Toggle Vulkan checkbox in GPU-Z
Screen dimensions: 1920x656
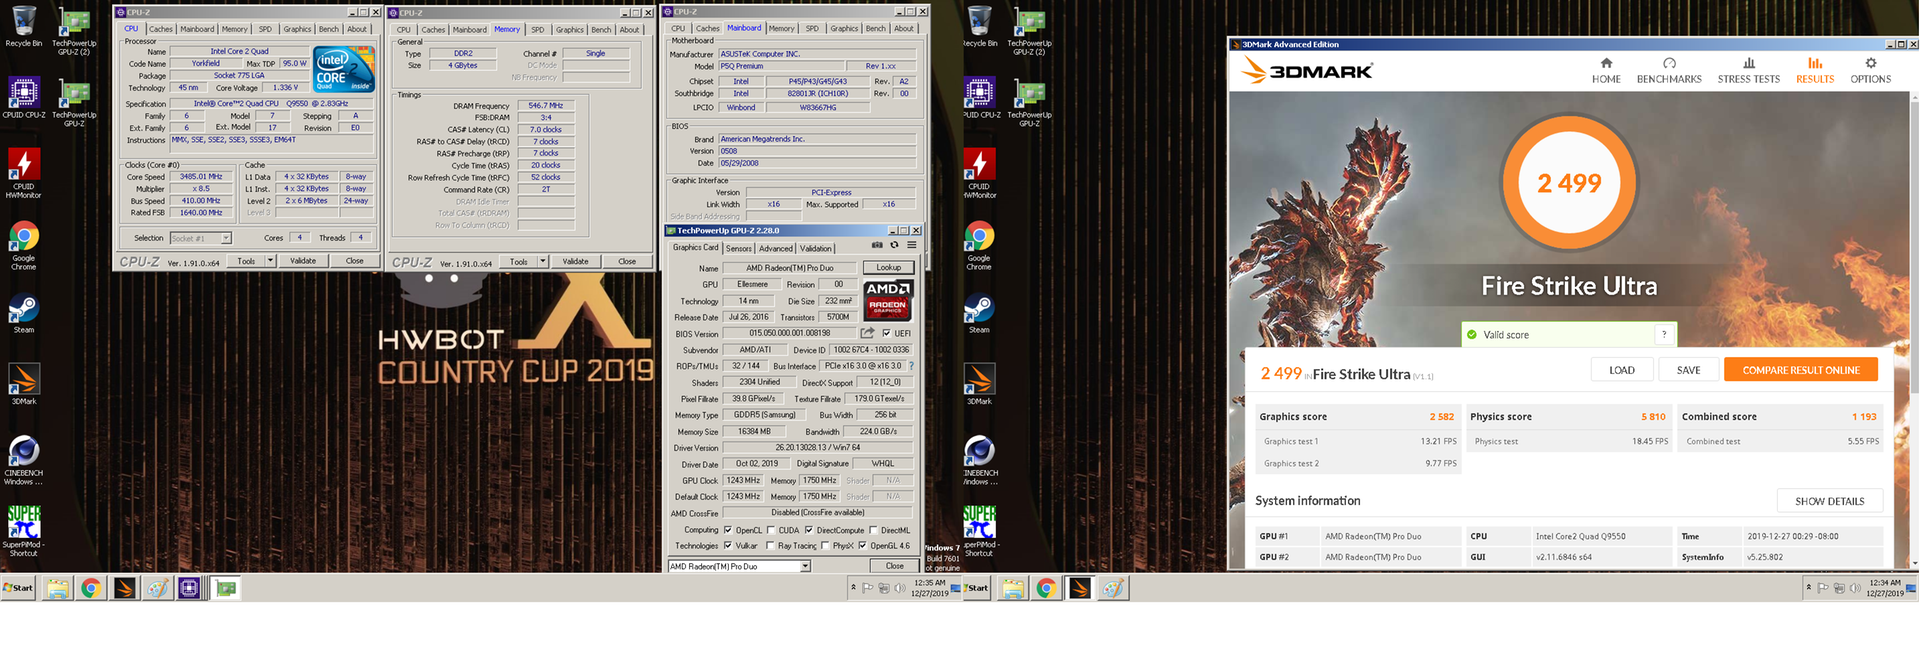pos(727,545)
